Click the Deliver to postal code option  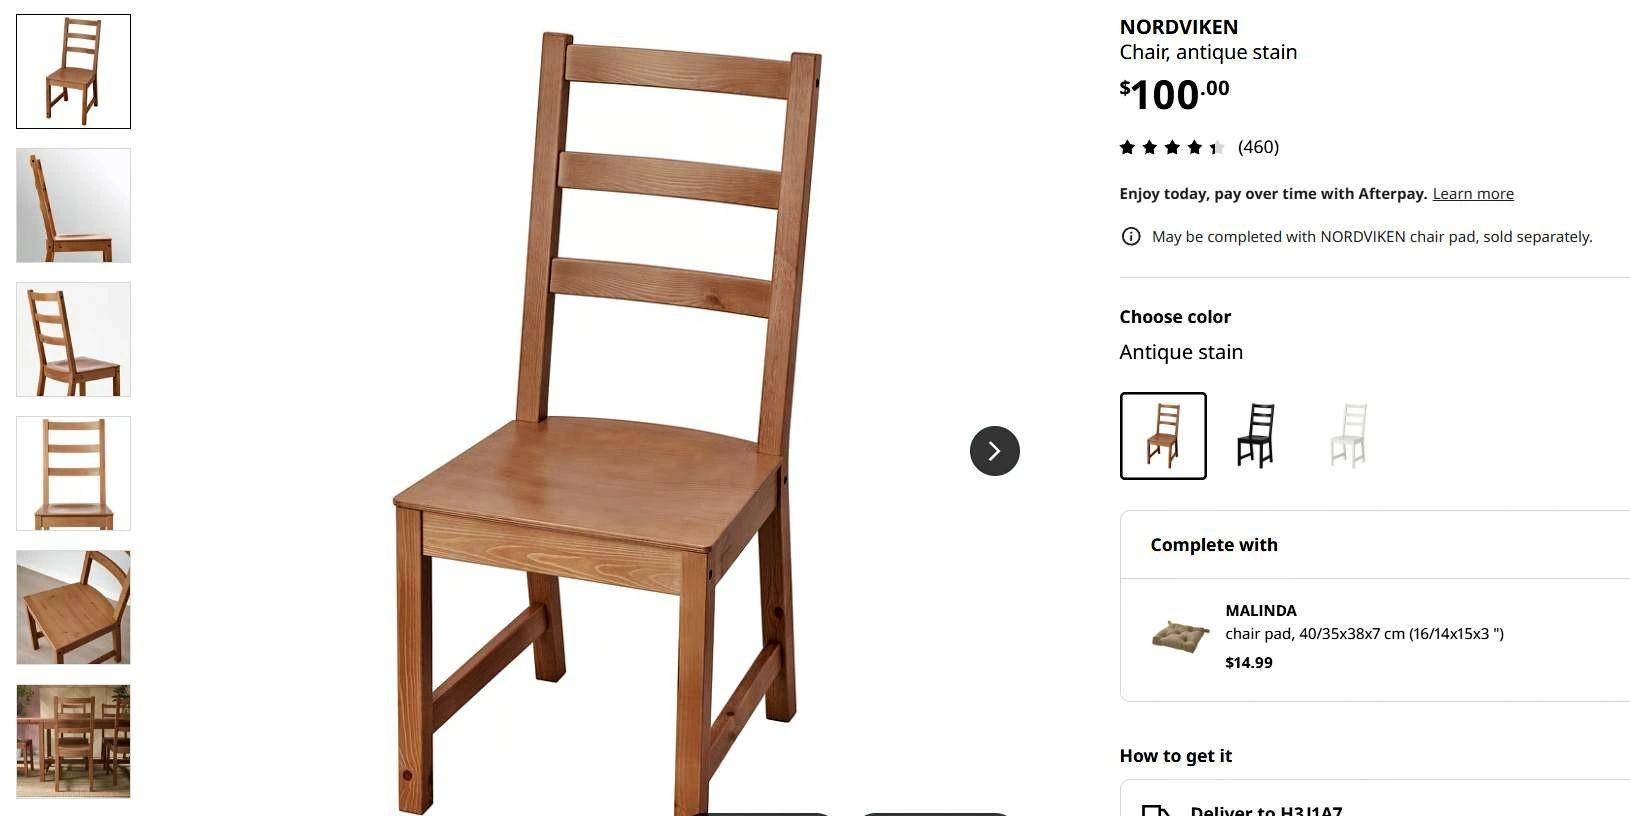[1375, 805]
